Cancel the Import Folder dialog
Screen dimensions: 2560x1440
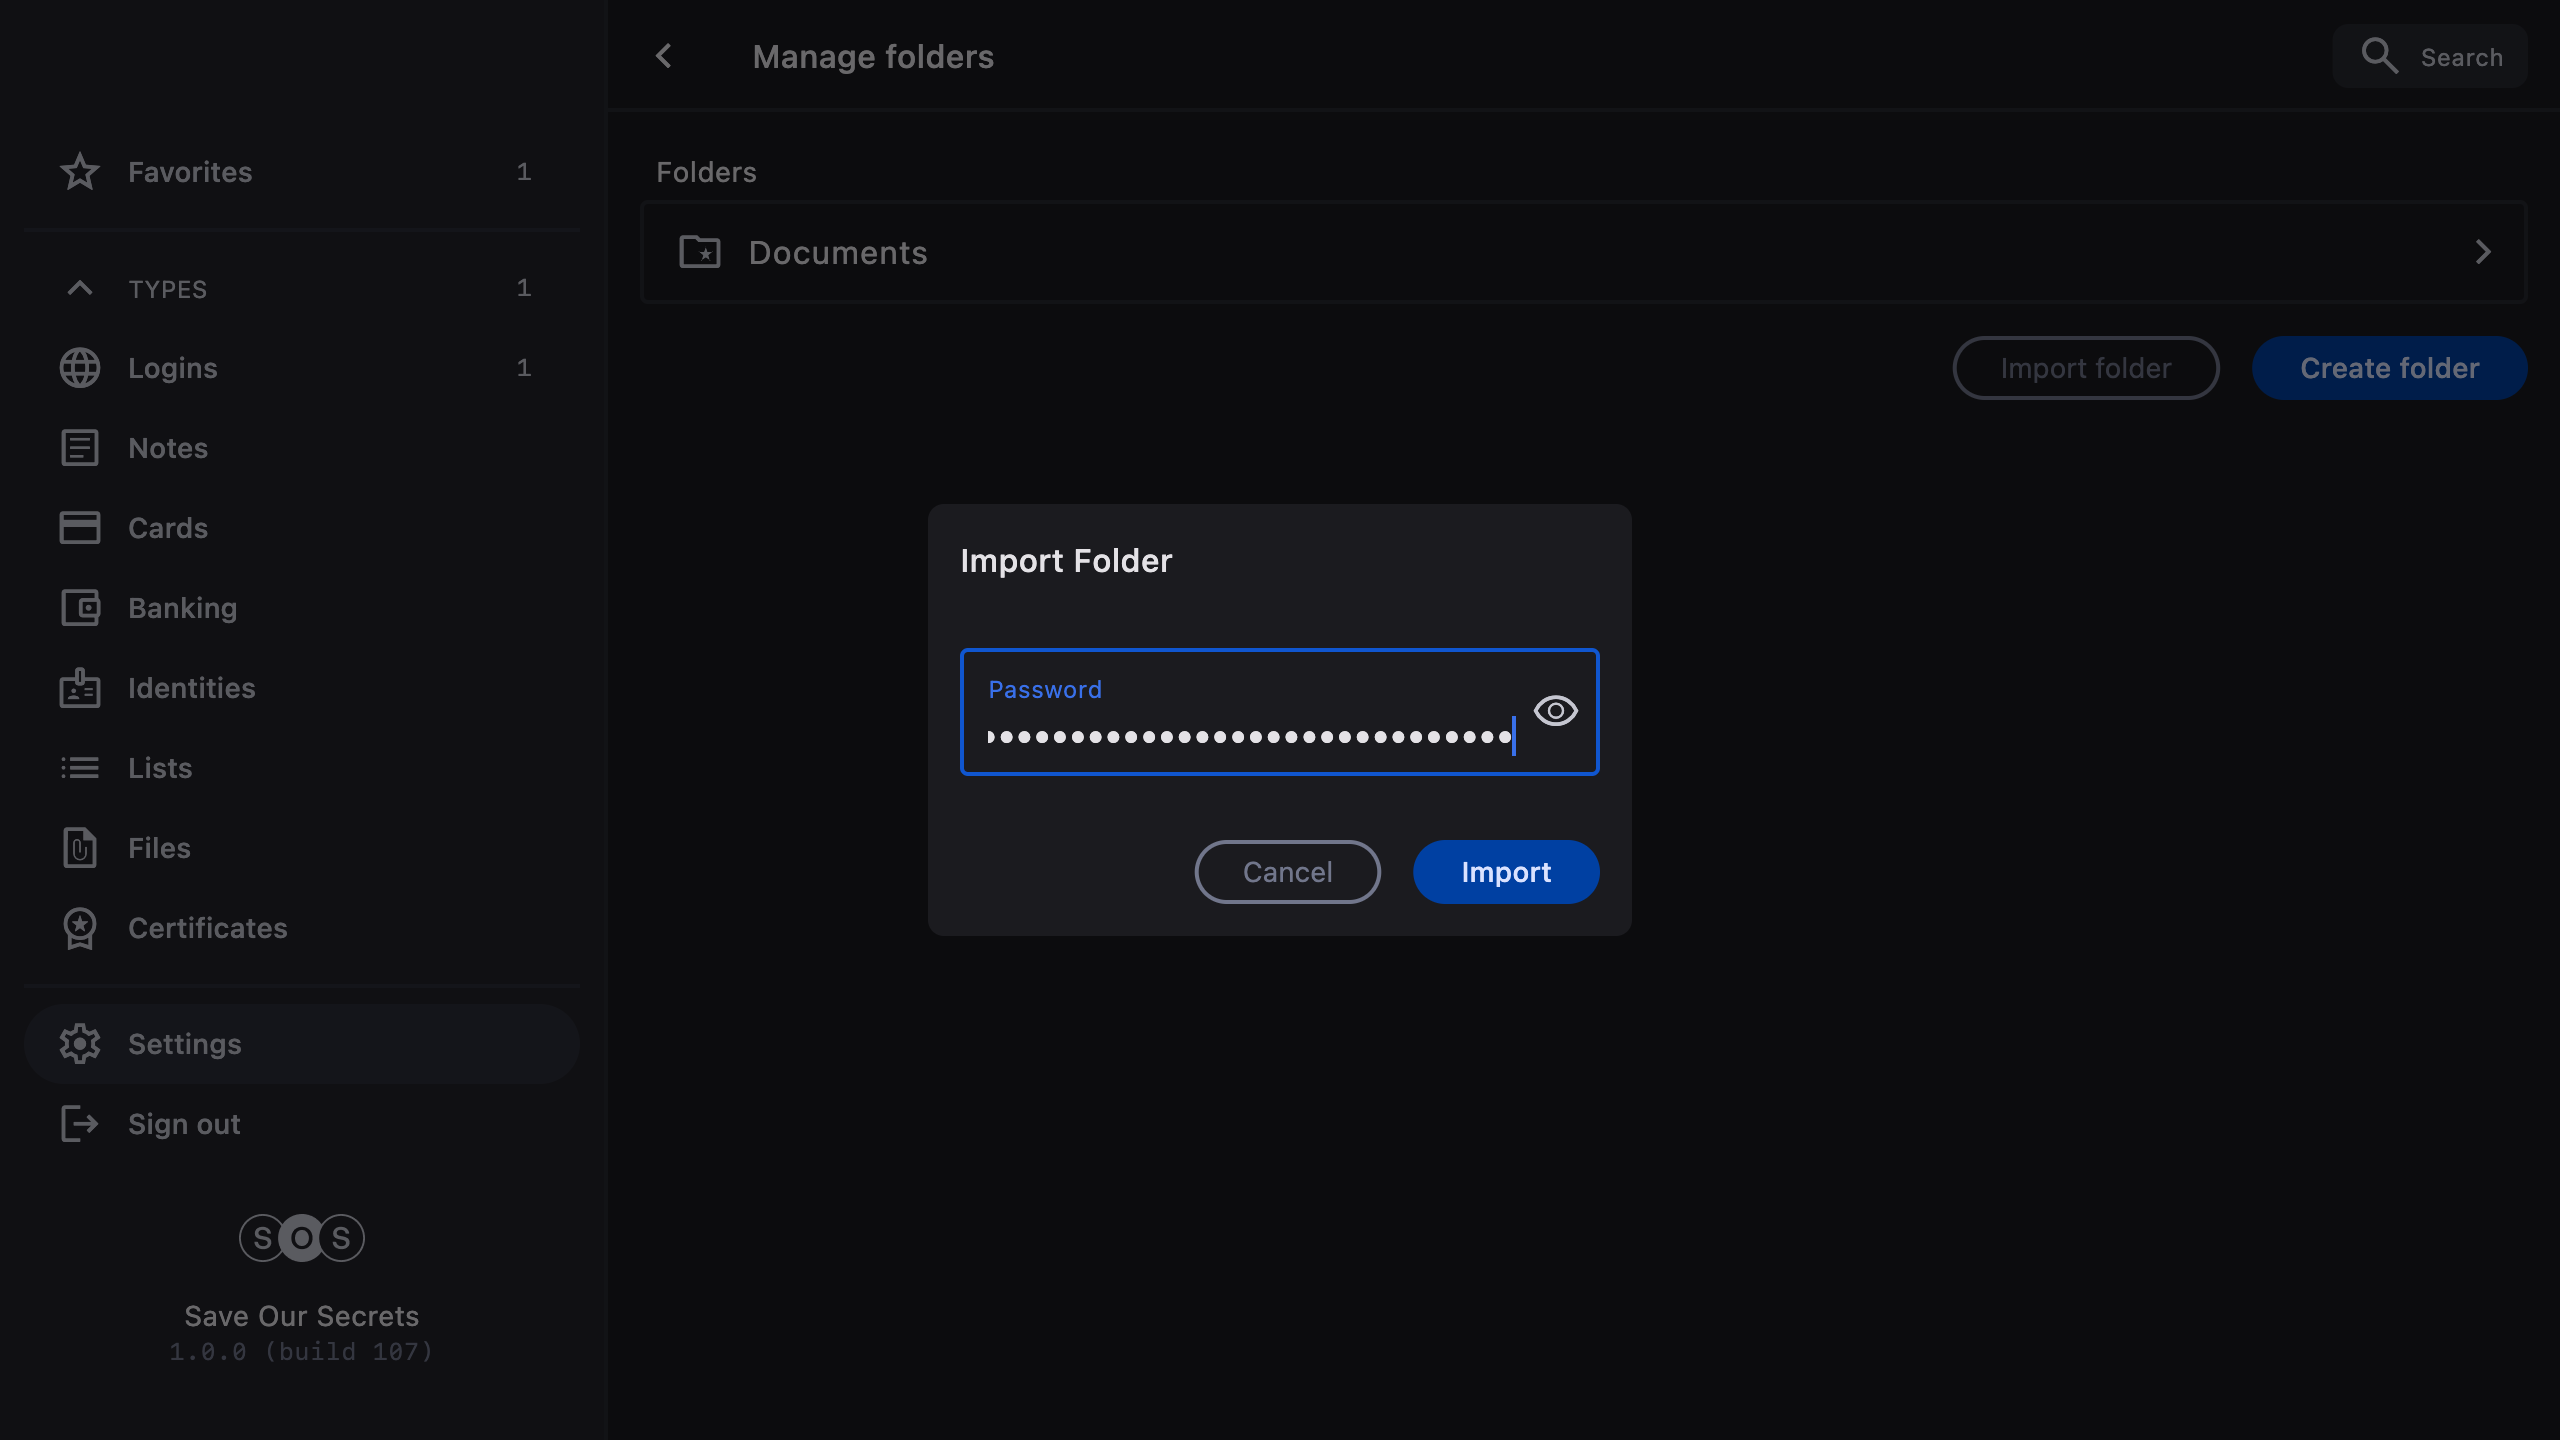pyautogui.click(x=1287, y=872)
